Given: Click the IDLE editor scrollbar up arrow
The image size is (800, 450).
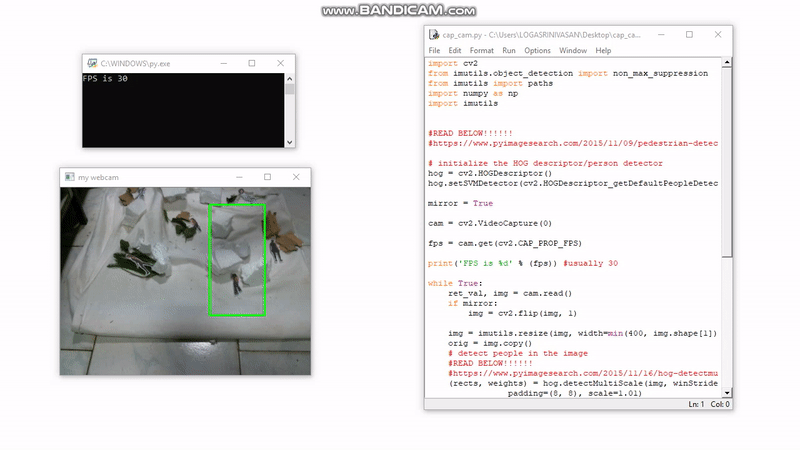Looking at the screenshot, I should [727, 63].
